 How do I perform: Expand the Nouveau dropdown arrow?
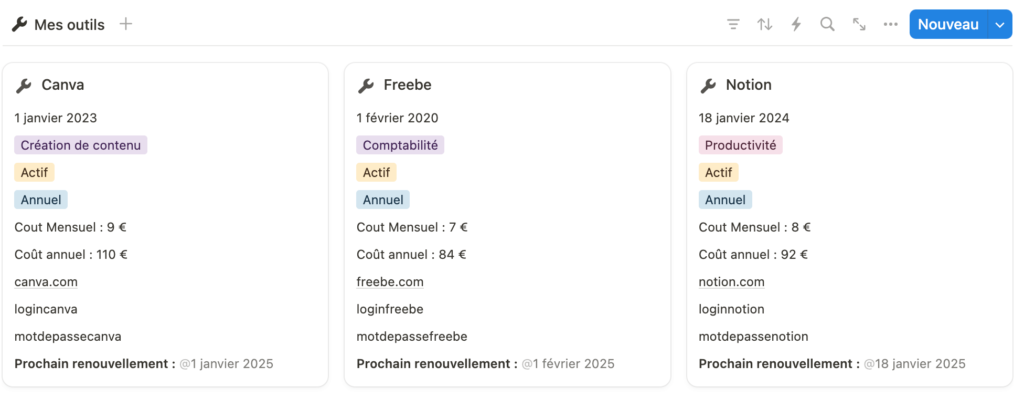point(1000,25)
